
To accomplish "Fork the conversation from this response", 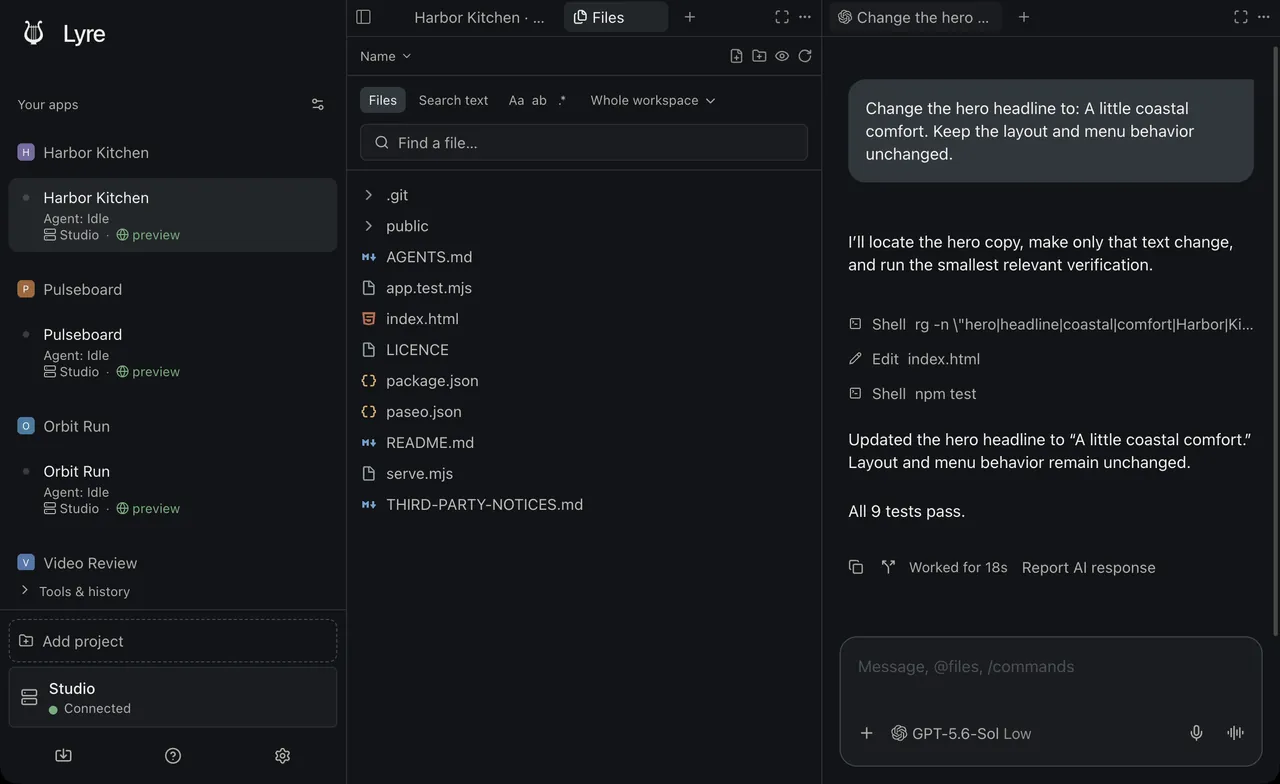I will point(888,567).
